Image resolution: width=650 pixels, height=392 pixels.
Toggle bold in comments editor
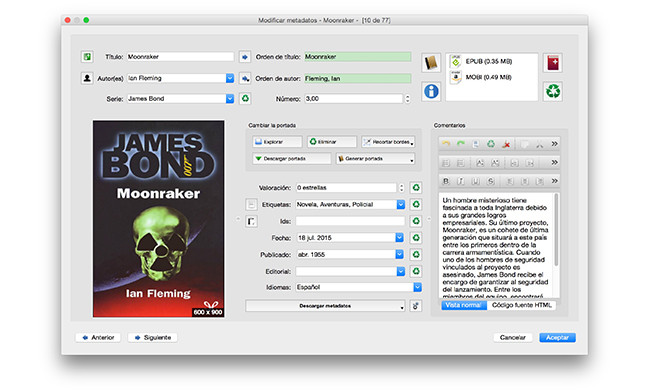point(446,181)
